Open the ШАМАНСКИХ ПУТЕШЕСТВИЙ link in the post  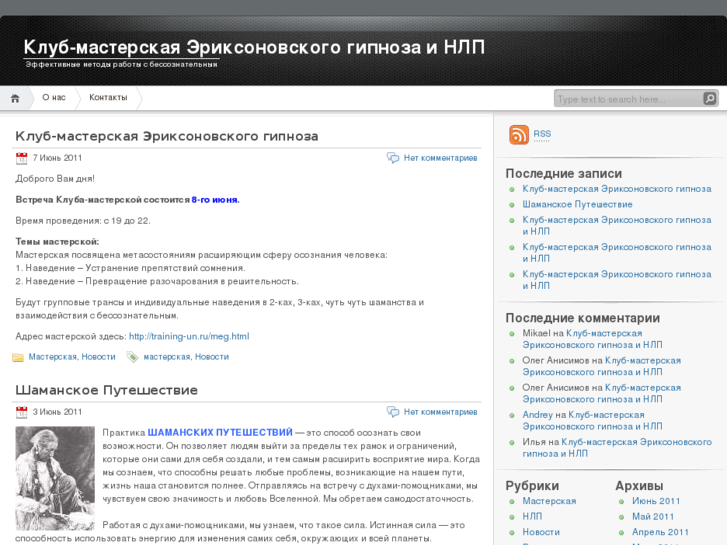(x=220, y=432)
